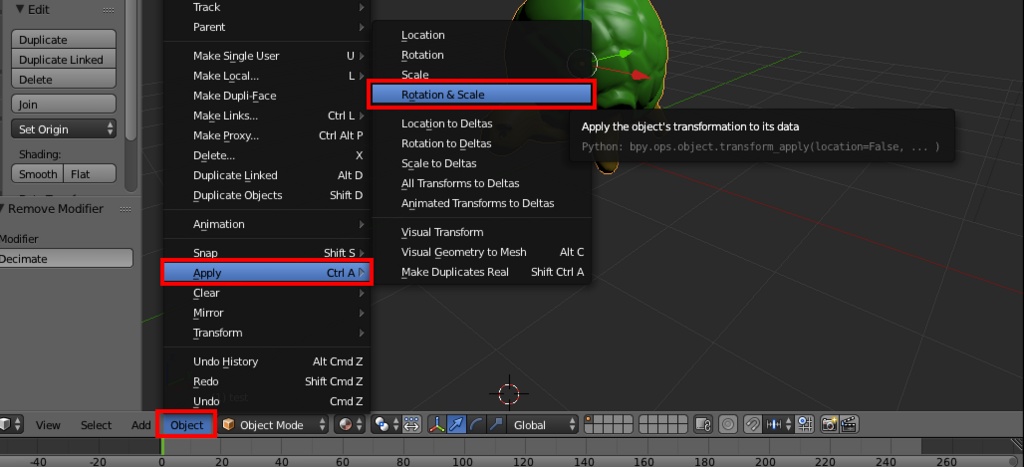Select Location to Deltas
The height and width of the screenshot is (467, 1024).
[x=481, y=123]
